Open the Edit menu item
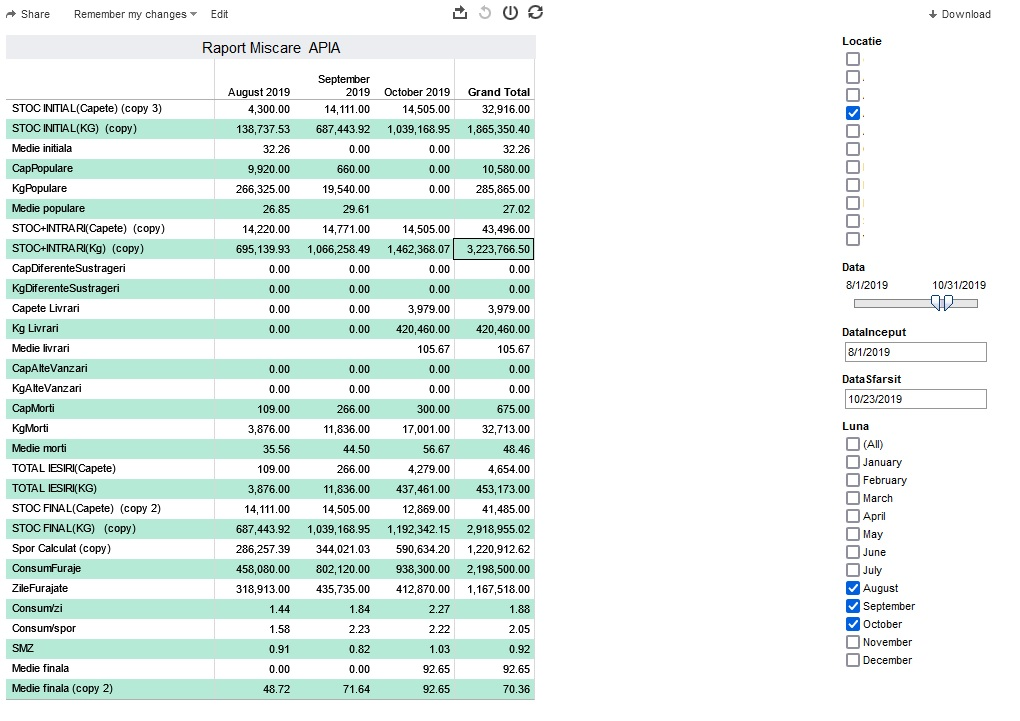Screen dimensions: 1020x721 (x=219, y=14)
